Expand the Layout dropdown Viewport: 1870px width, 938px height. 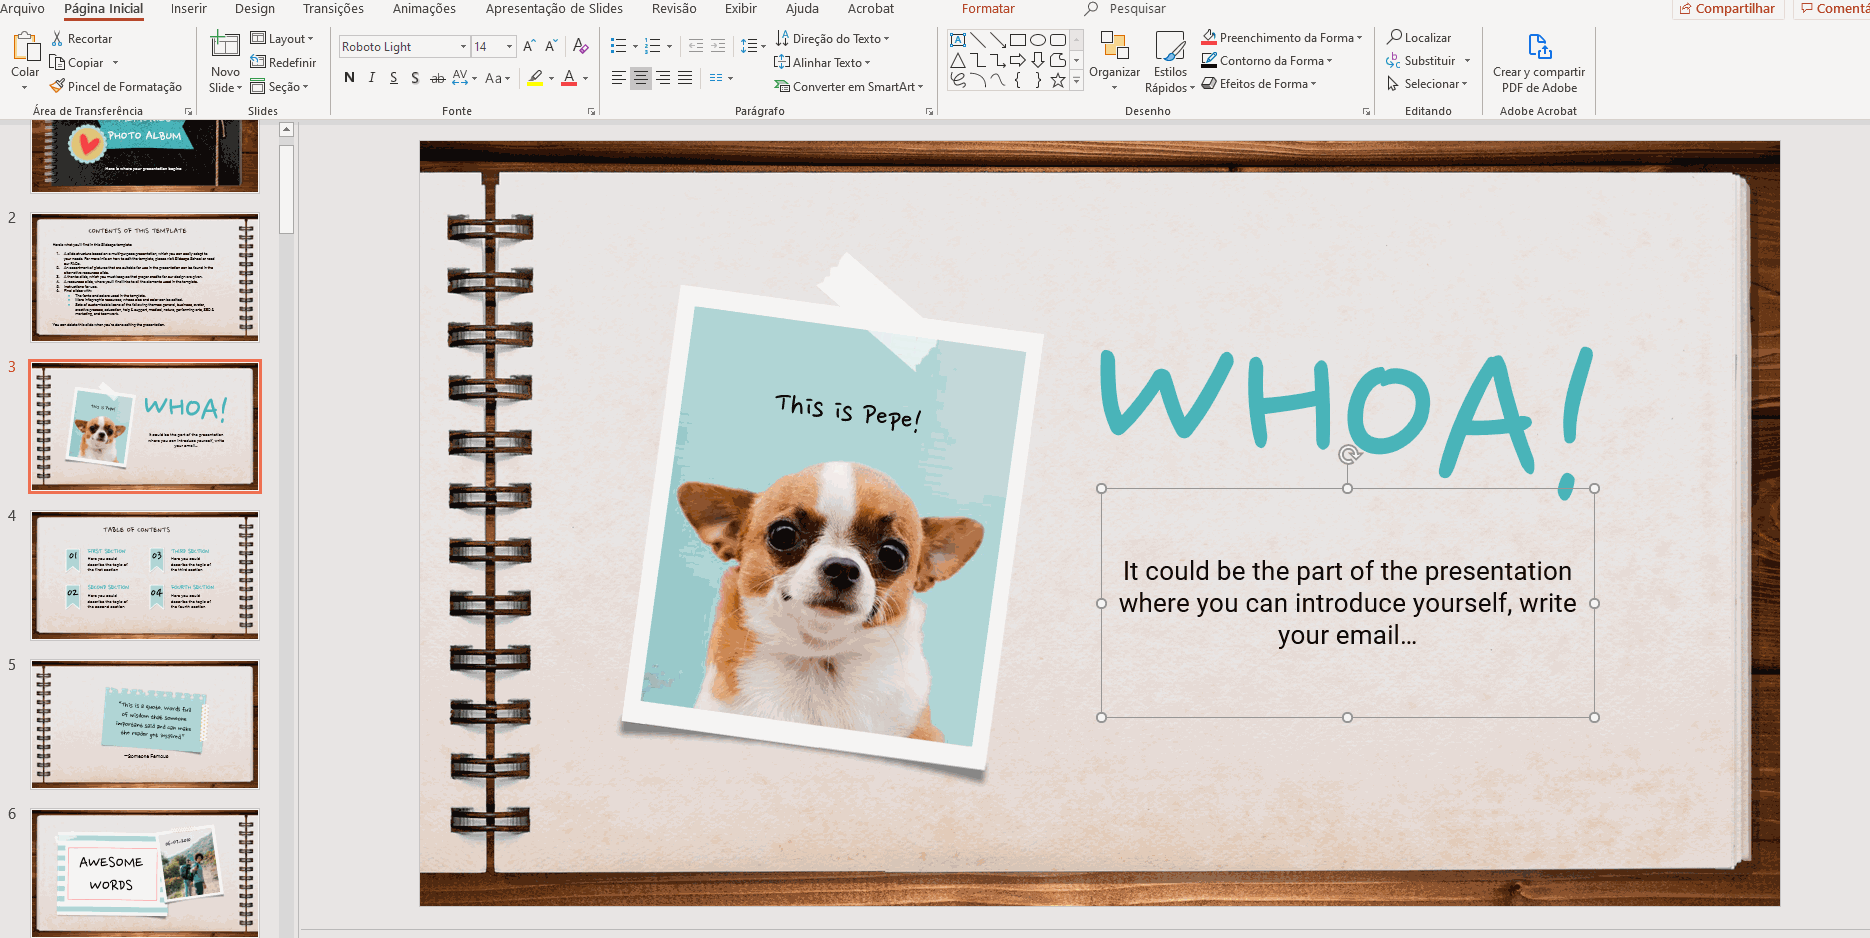[282, 38]
